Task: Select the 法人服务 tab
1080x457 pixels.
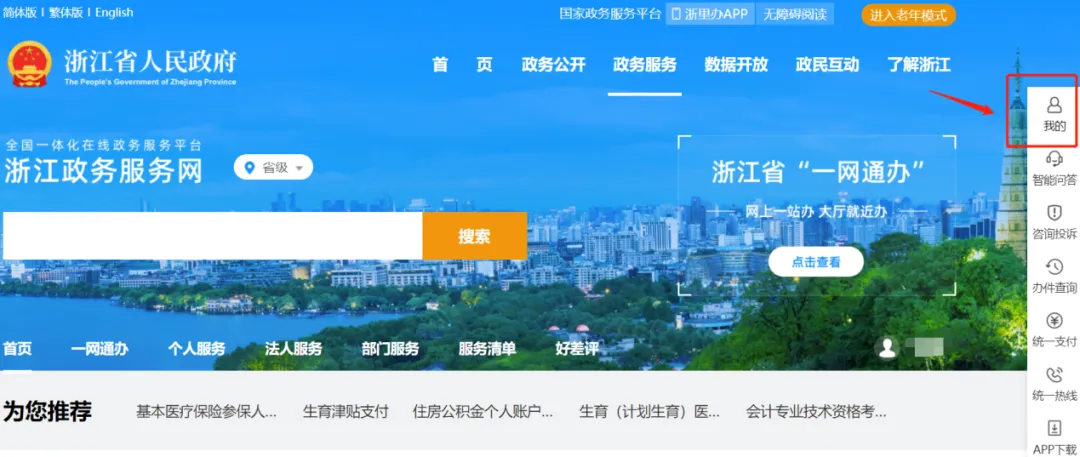Action: (293, 349)
